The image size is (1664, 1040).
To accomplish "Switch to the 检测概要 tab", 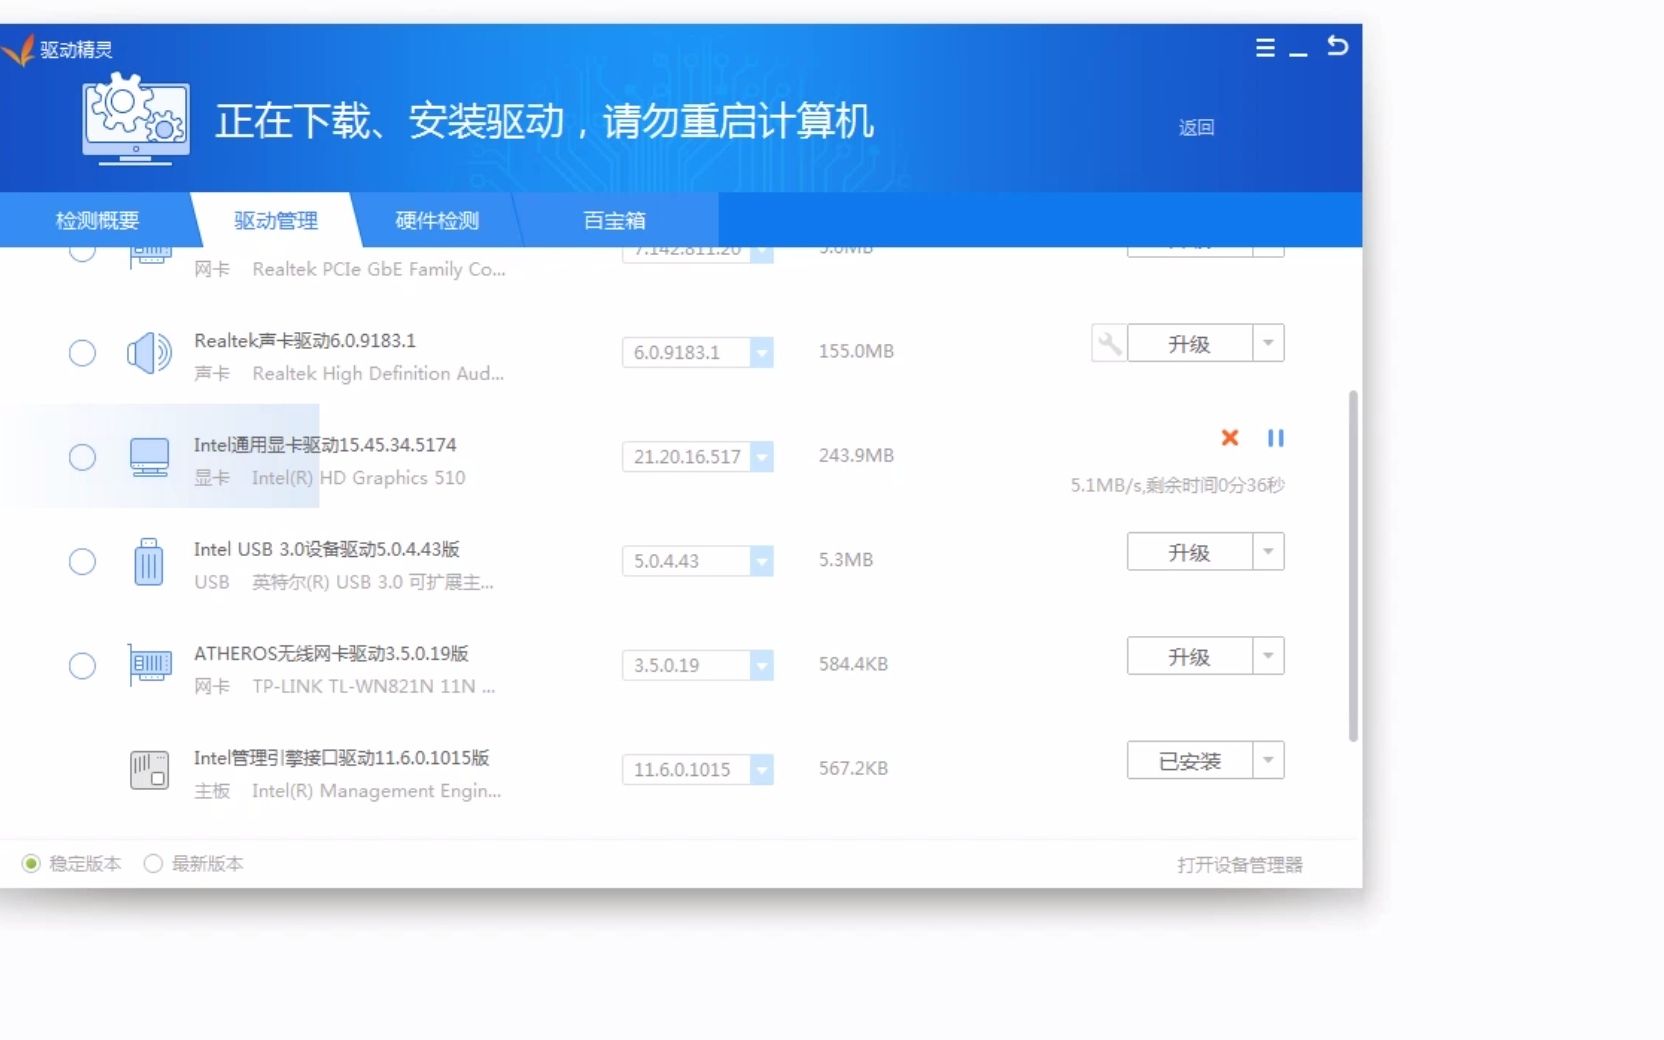I will coord(97,220).
